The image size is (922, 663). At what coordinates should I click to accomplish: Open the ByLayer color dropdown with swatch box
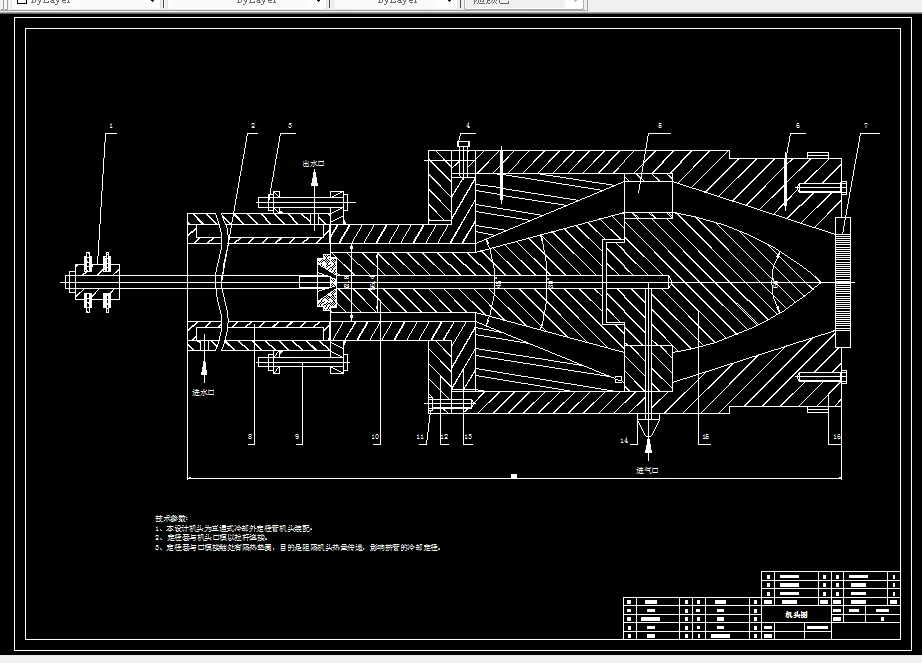tap(87, 2)
